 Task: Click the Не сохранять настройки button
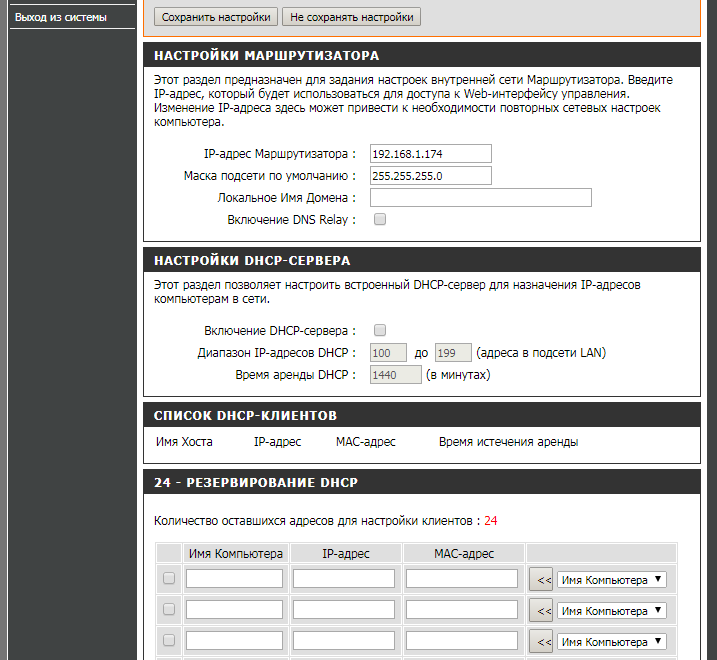(x=350, y=17)
